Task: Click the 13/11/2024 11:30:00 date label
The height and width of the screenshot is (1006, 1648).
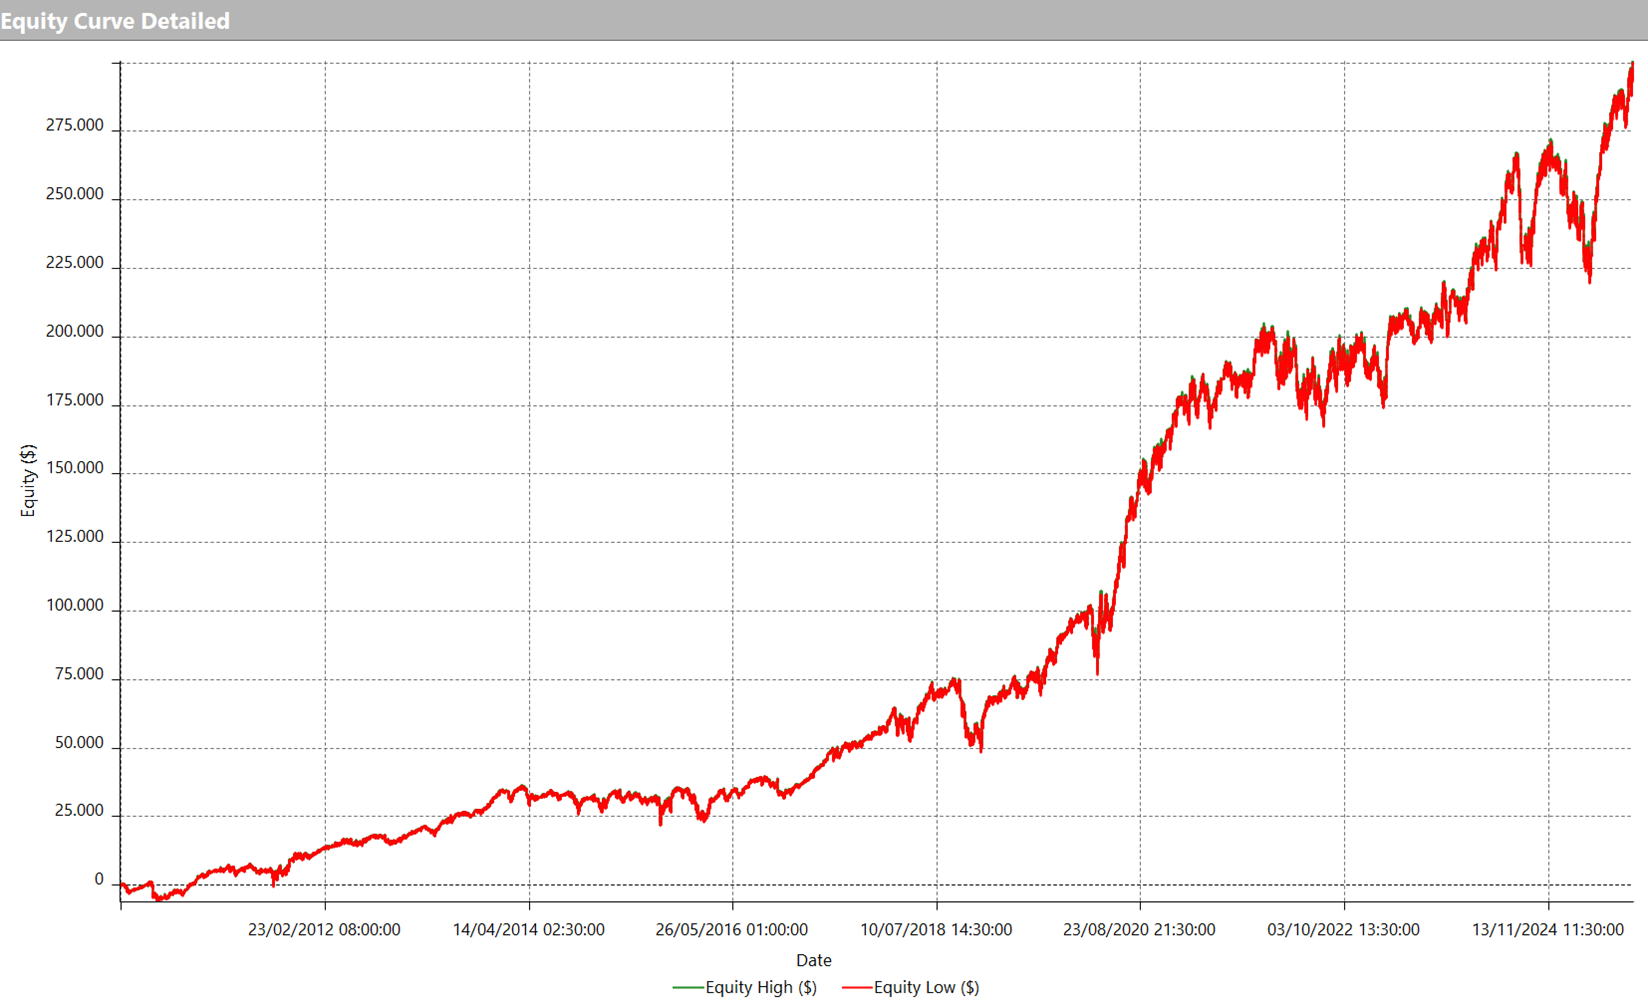Action: [x=1547, y=929]
